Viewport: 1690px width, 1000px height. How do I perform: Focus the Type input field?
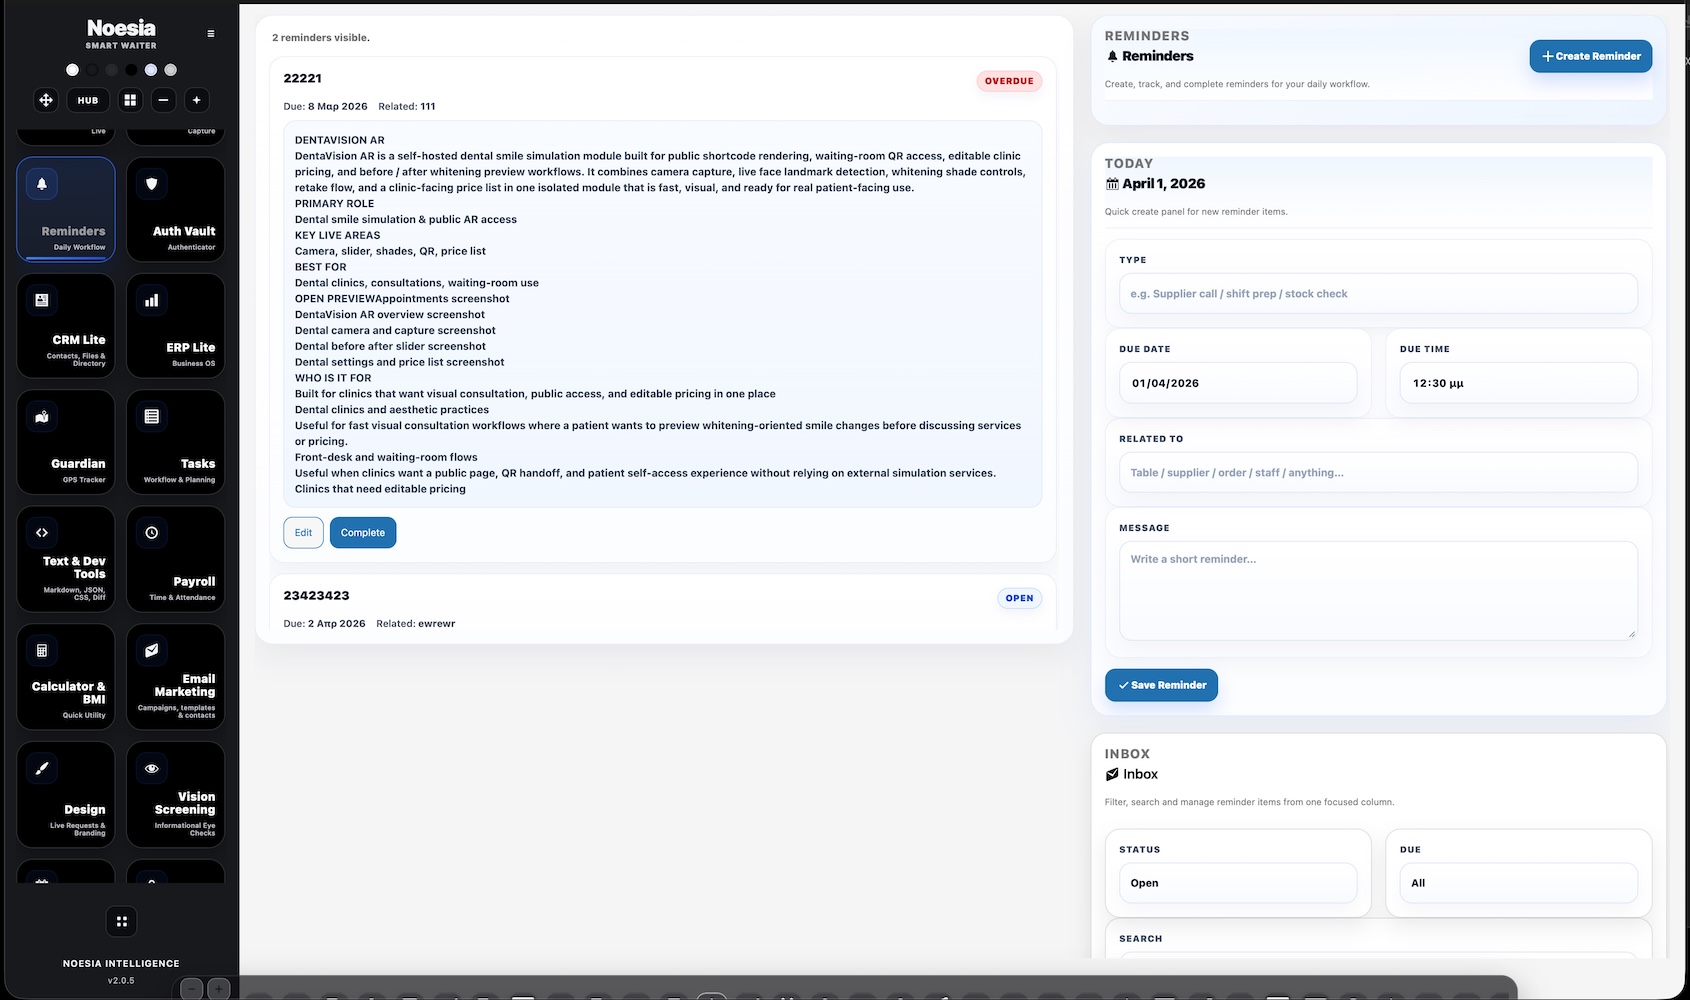coord(1378,294)
